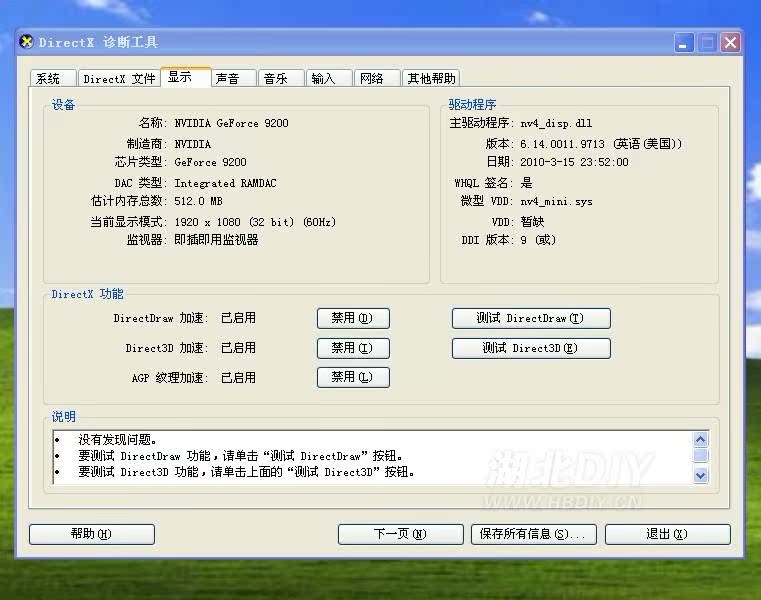Go to the 输入 tab
The image size is (761, 600).
pos(329,78)
